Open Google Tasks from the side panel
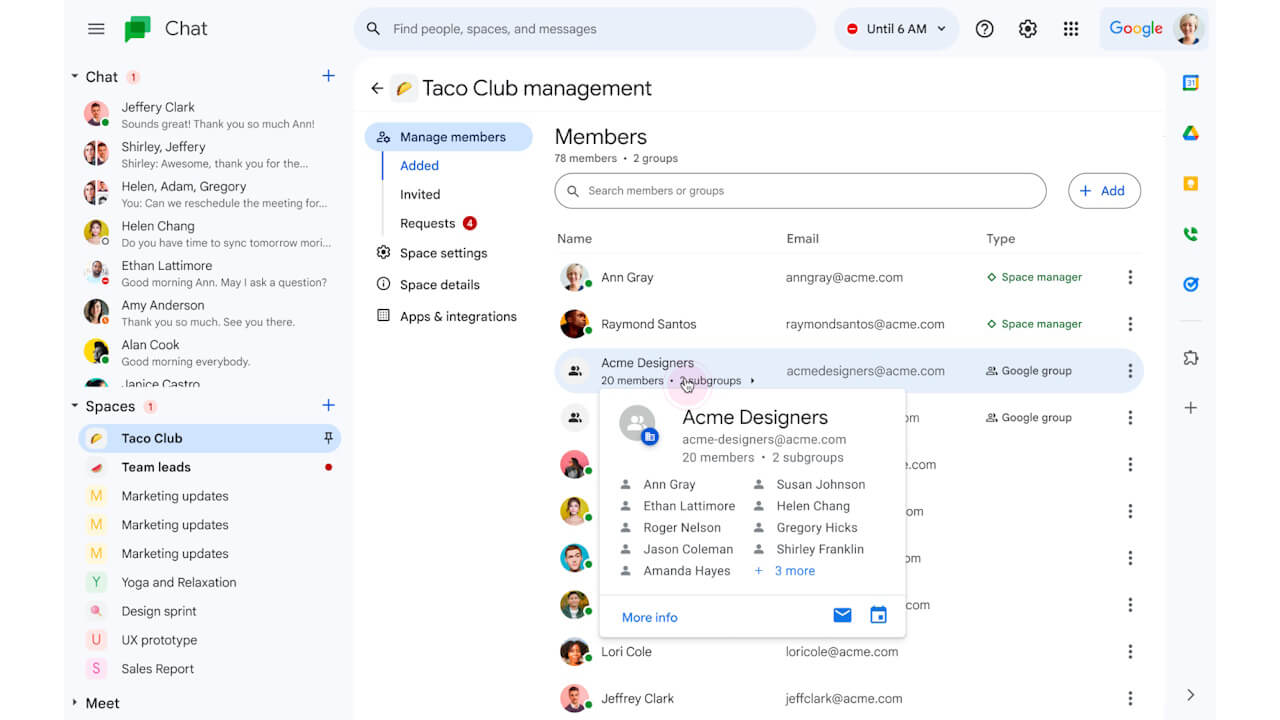 (1190, 283)
